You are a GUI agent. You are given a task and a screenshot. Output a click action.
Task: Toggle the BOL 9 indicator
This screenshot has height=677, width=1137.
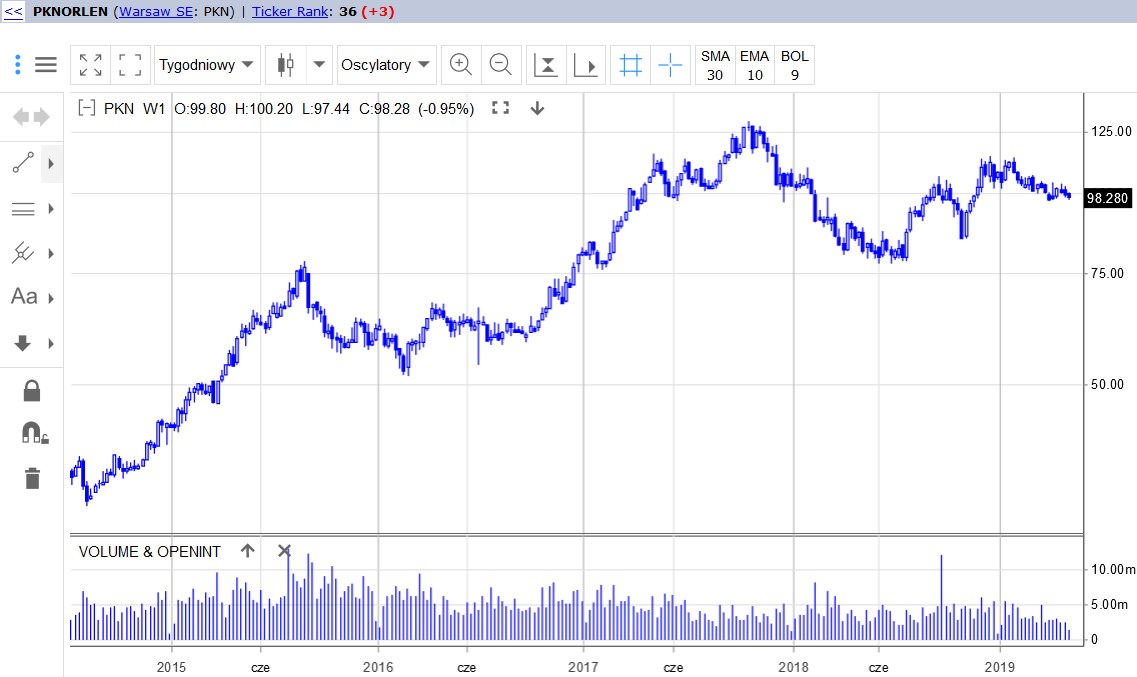click(794, 65)
